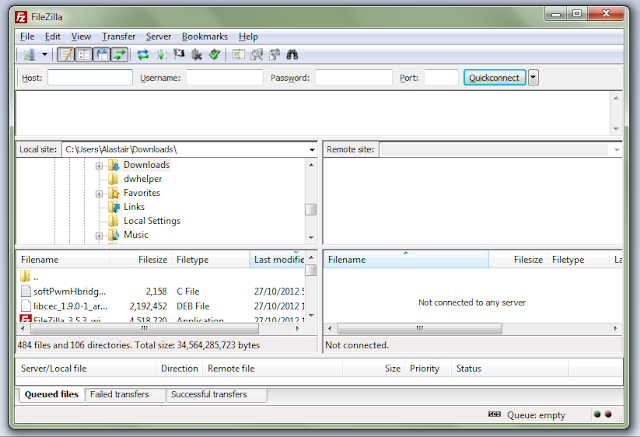The image size is (640, 437).
Task: Focus the Password input field
Action: tap(353, 78)
